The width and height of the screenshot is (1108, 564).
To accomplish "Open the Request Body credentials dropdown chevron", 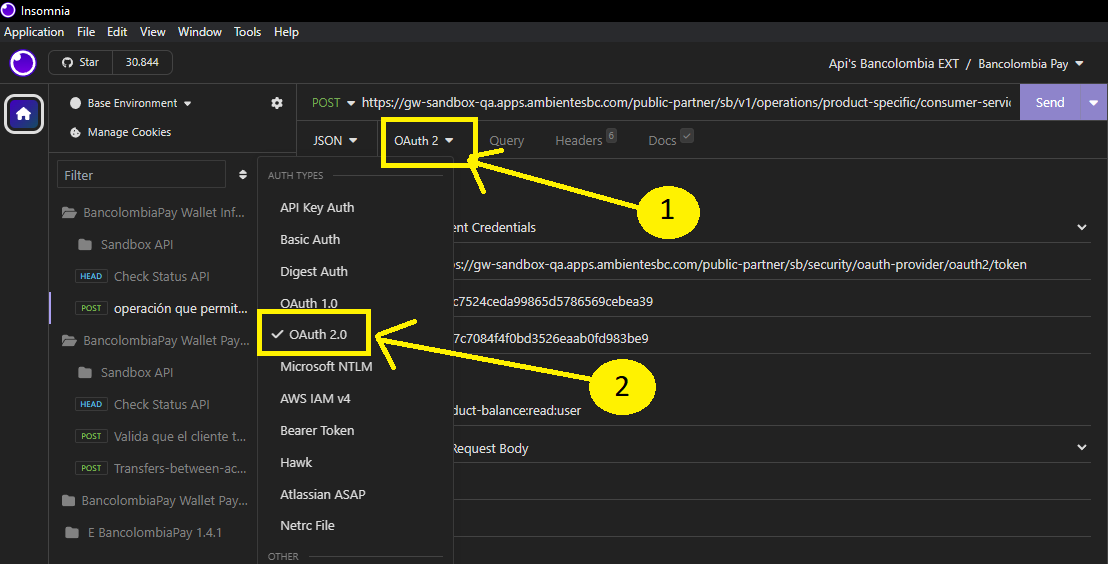I will [x=1082, y=447].
